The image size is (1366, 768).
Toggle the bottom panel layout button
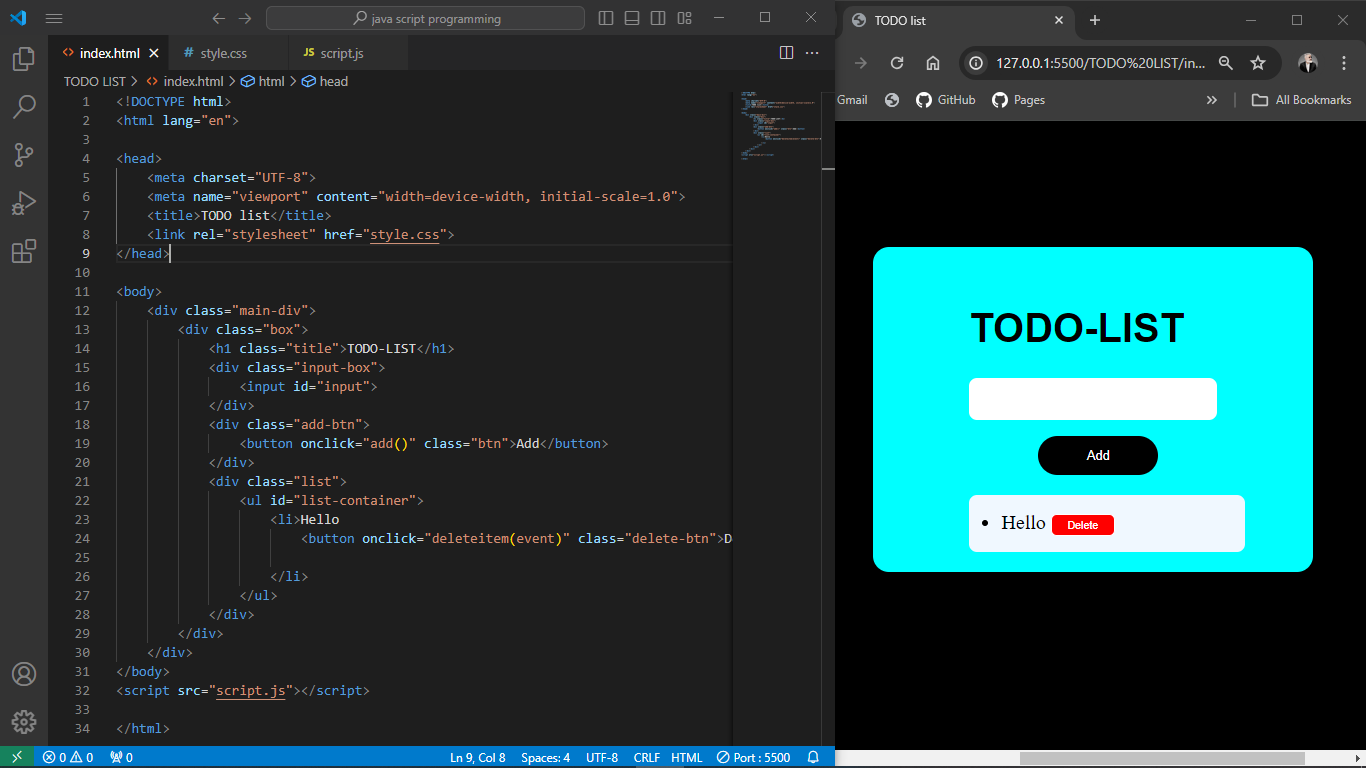click(x=632, y=18)
